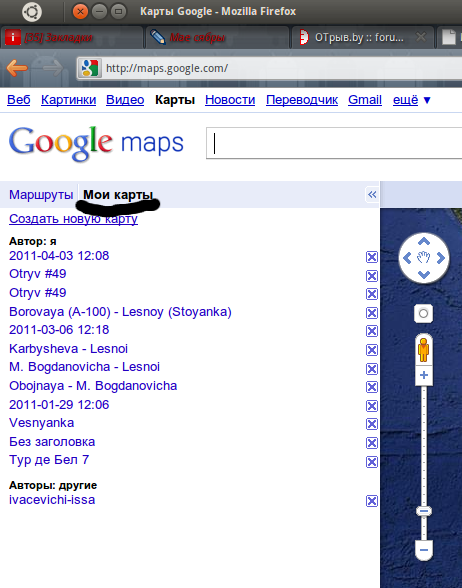
Task: Open the Картинки link
Action: (68, 100)
